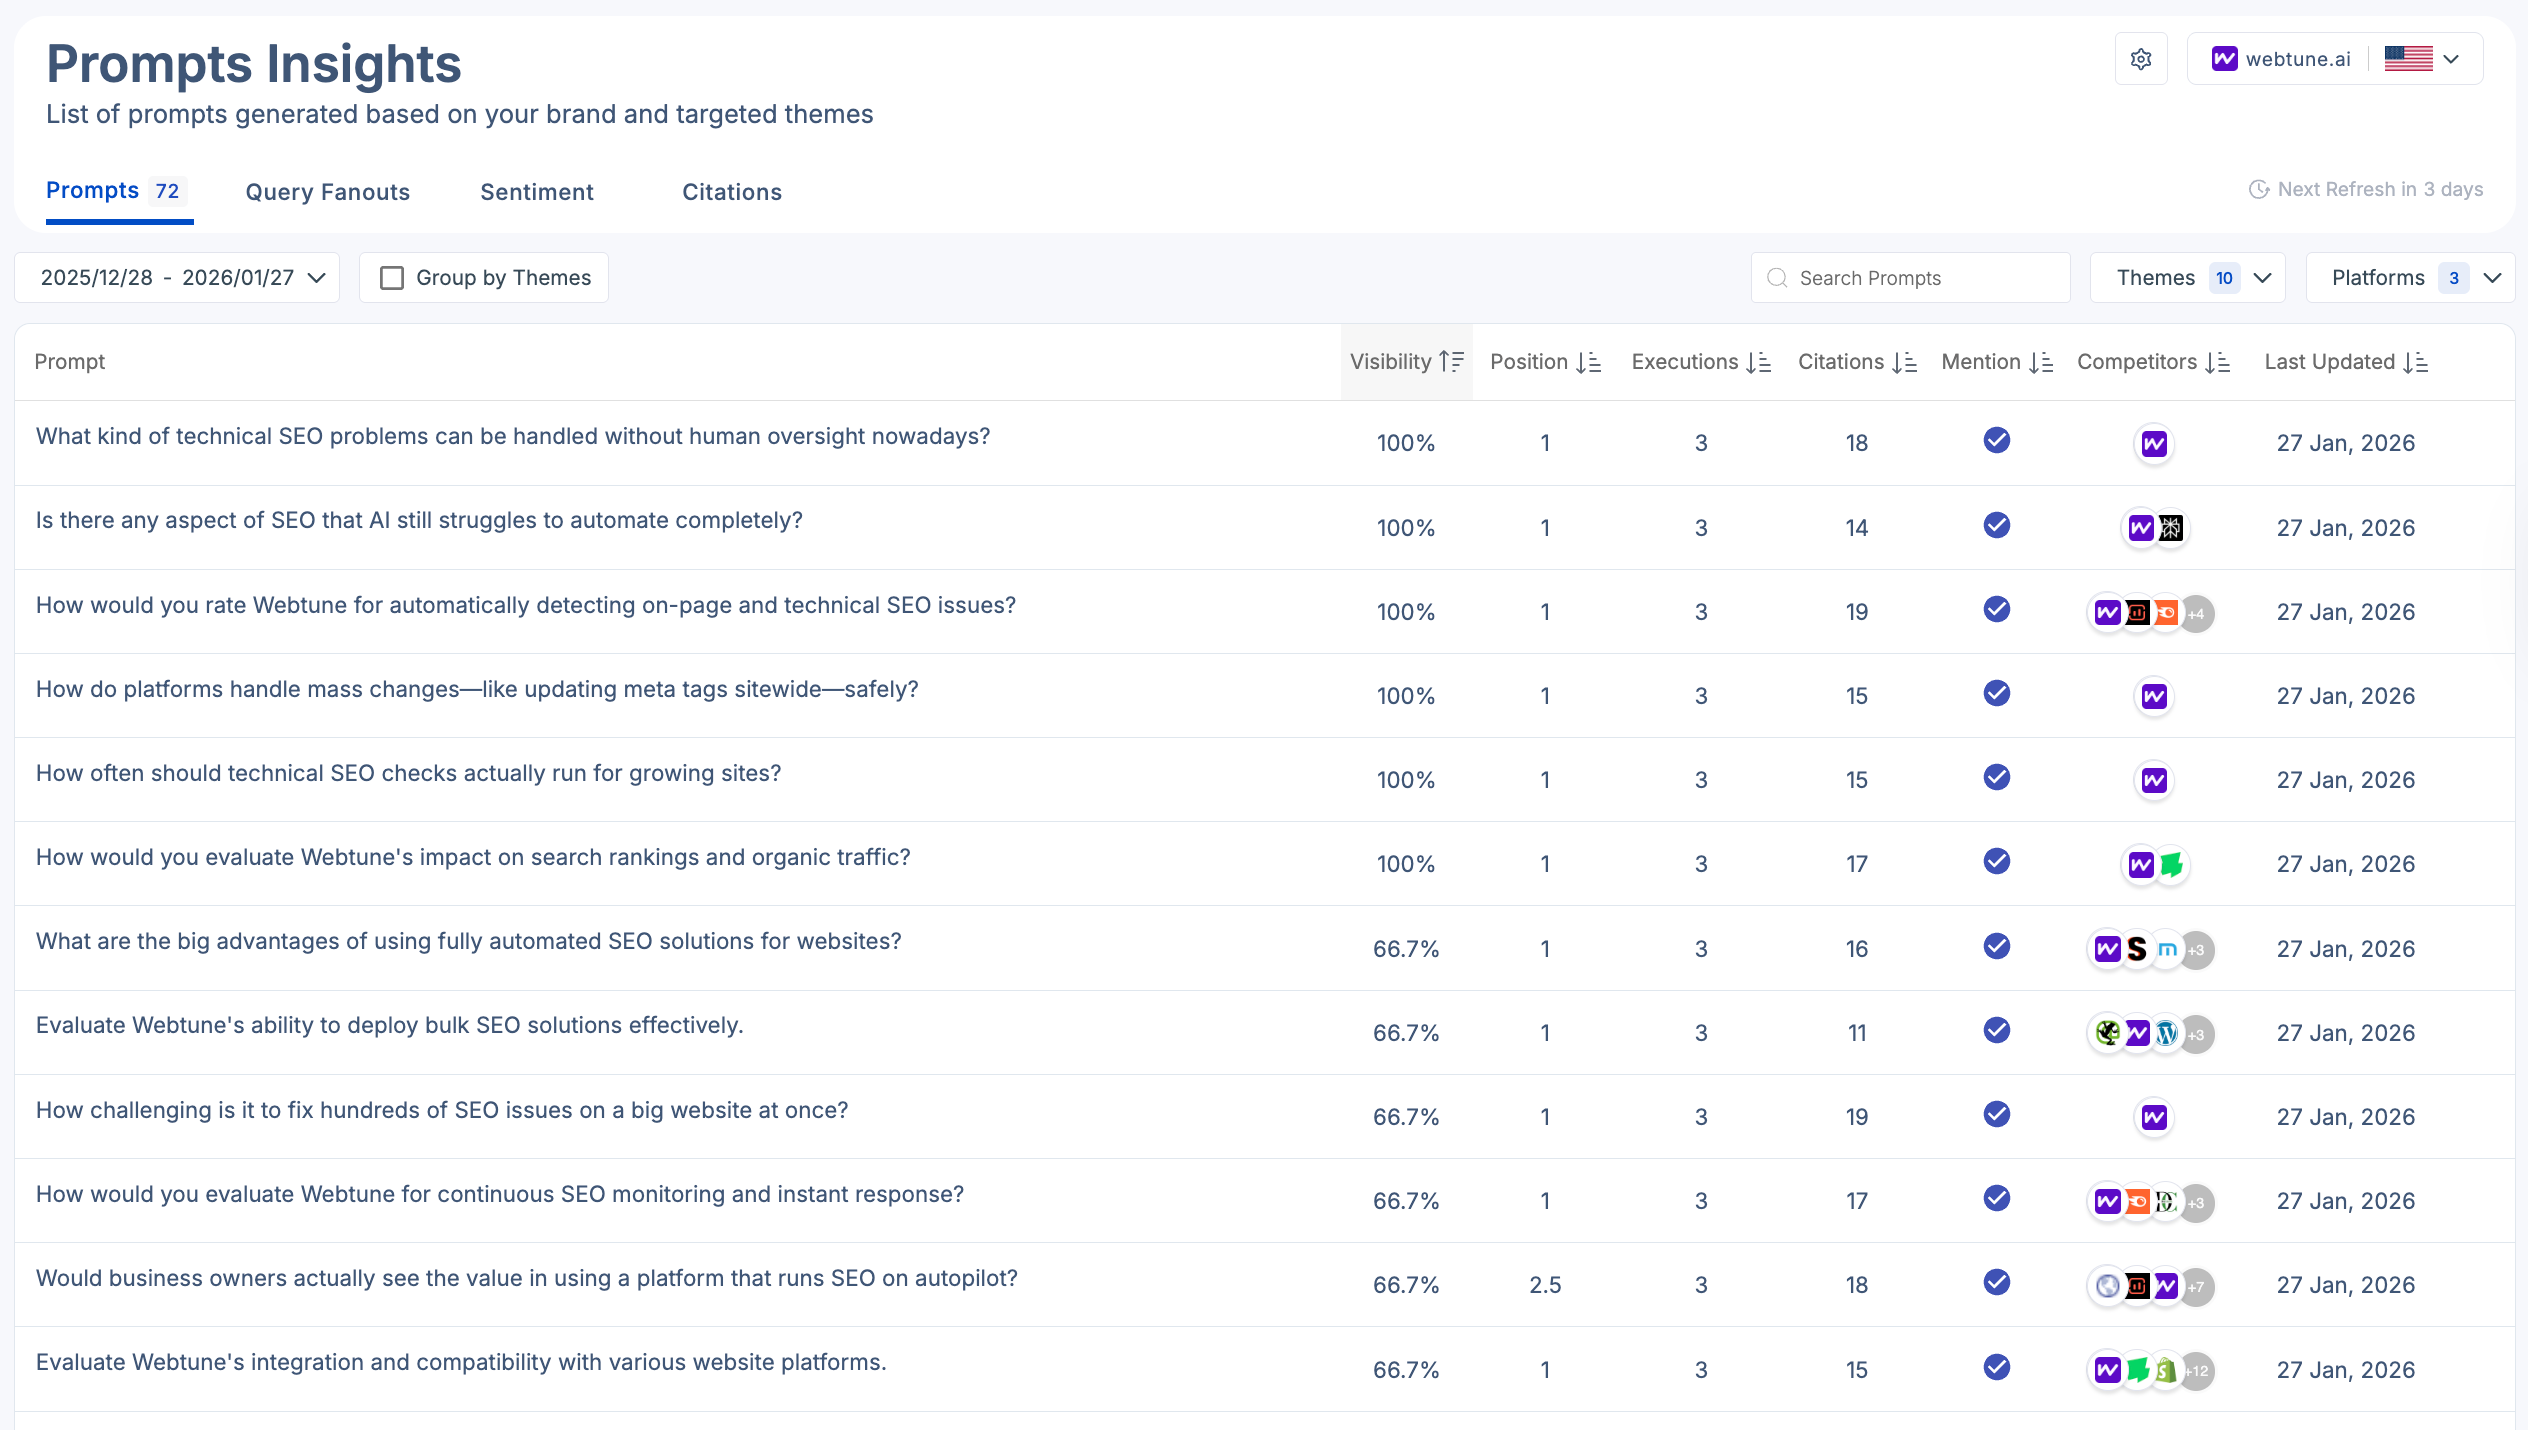Click the Semrush icon on the Webtune rating row
The width and height of the screenshot is (2528, 1430).
click(x=2168, y=612)
